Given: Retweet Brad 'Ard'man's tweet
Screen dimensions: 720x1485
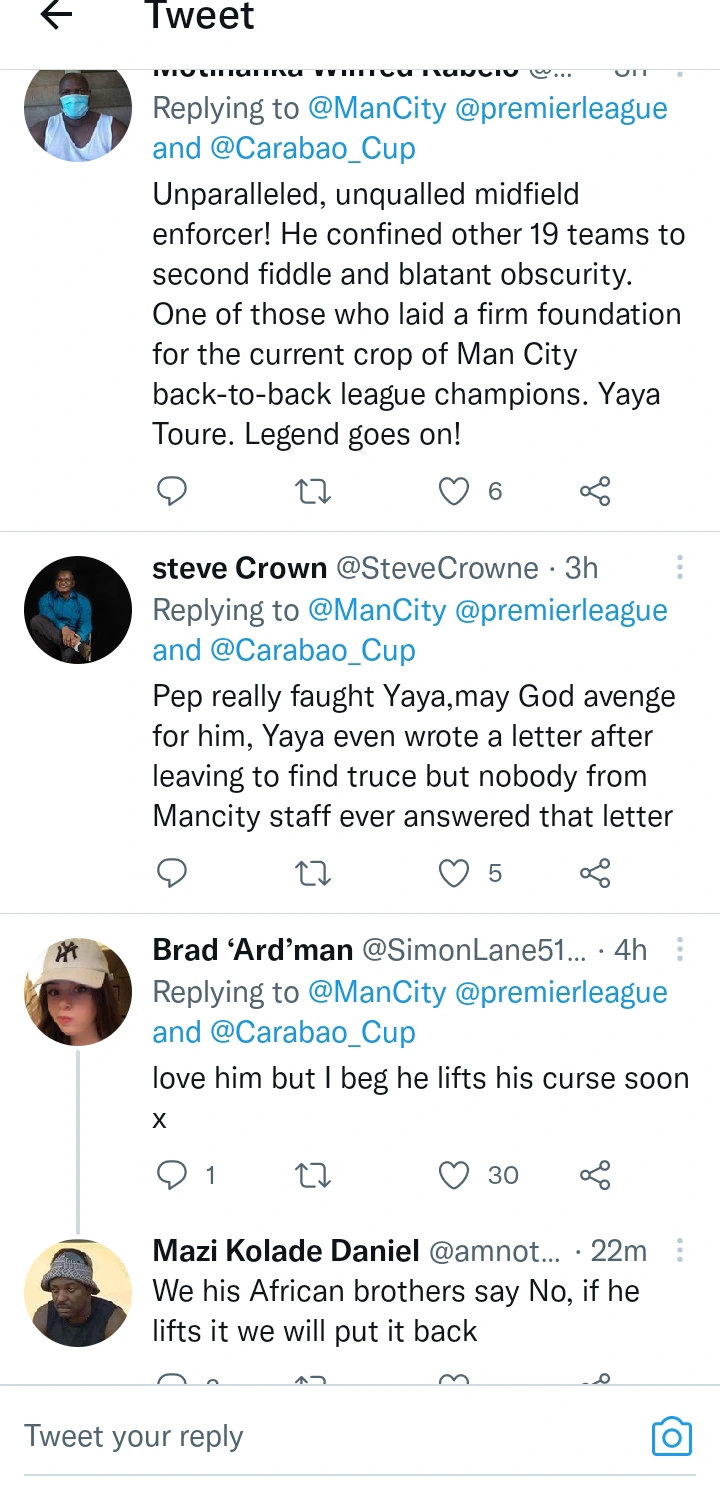Looking at the screenshot, I should click(314, 1175).
